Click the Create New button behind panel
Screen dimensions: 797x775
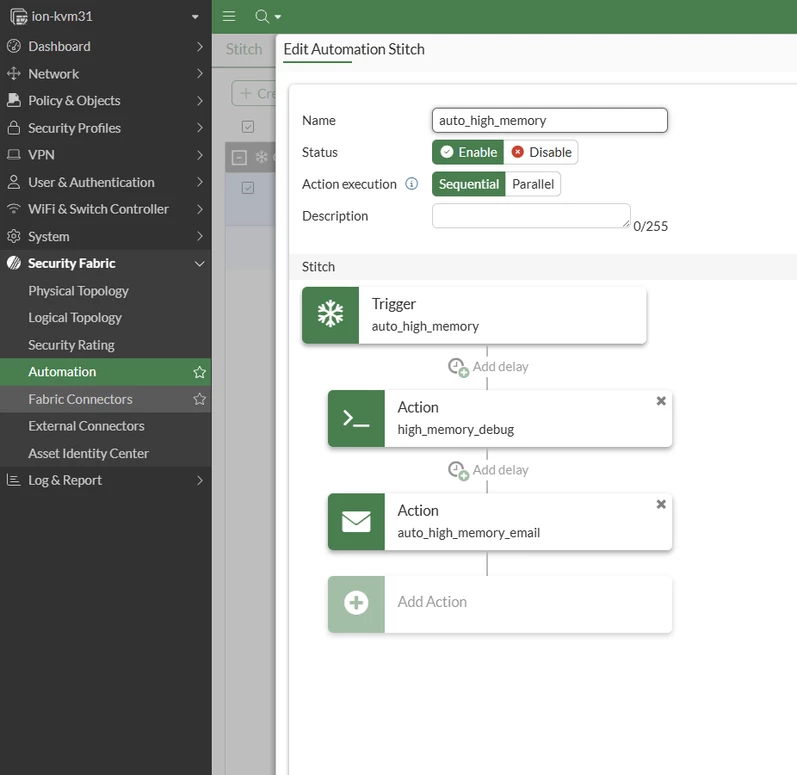(x=254, y=94)
